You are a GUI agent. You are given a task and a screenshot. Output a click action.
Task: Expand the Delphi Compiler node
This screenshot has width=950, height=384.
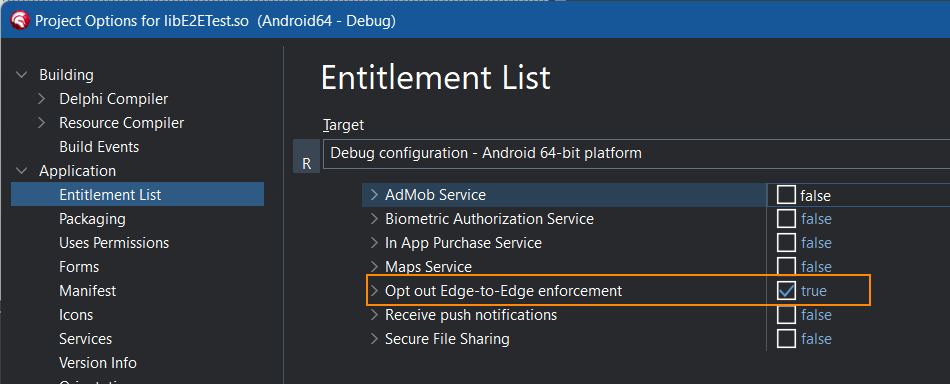41,98
